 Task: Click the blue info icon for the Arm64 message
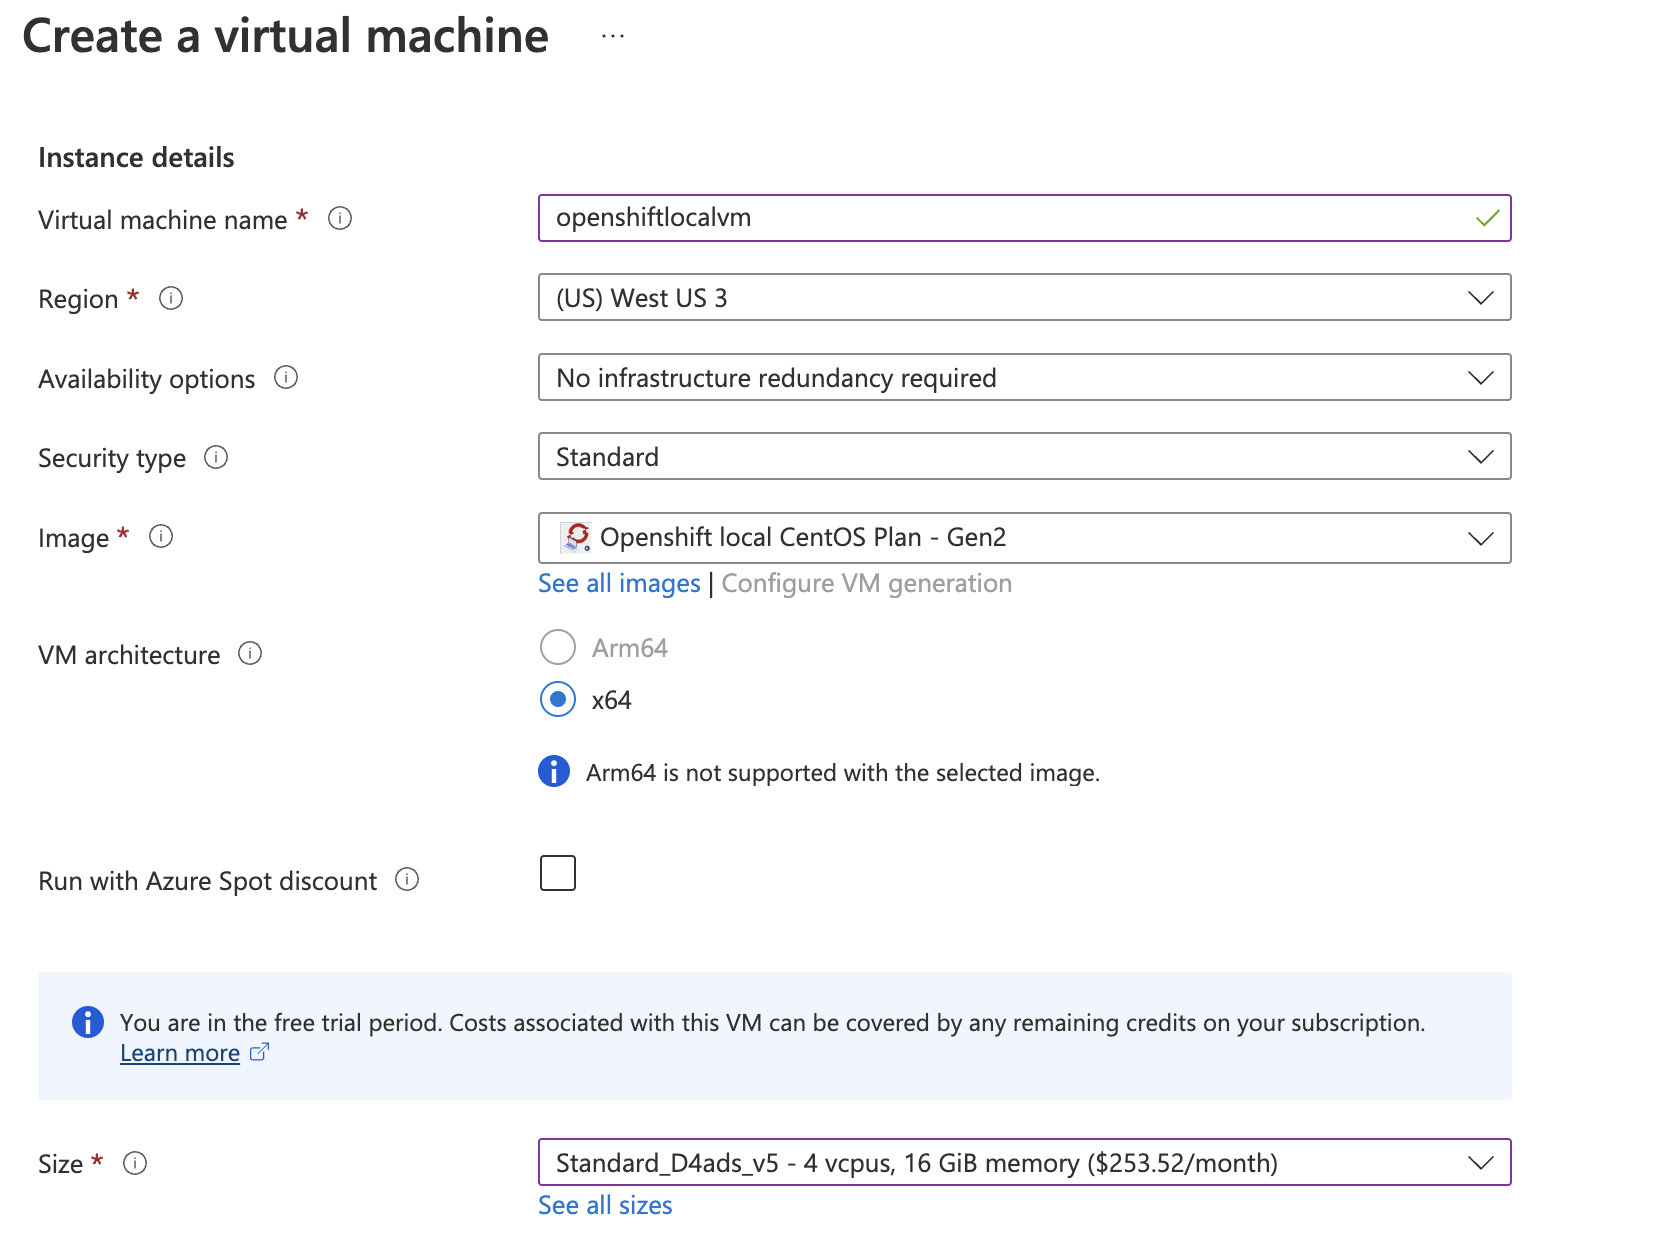(x=554, y=772)
